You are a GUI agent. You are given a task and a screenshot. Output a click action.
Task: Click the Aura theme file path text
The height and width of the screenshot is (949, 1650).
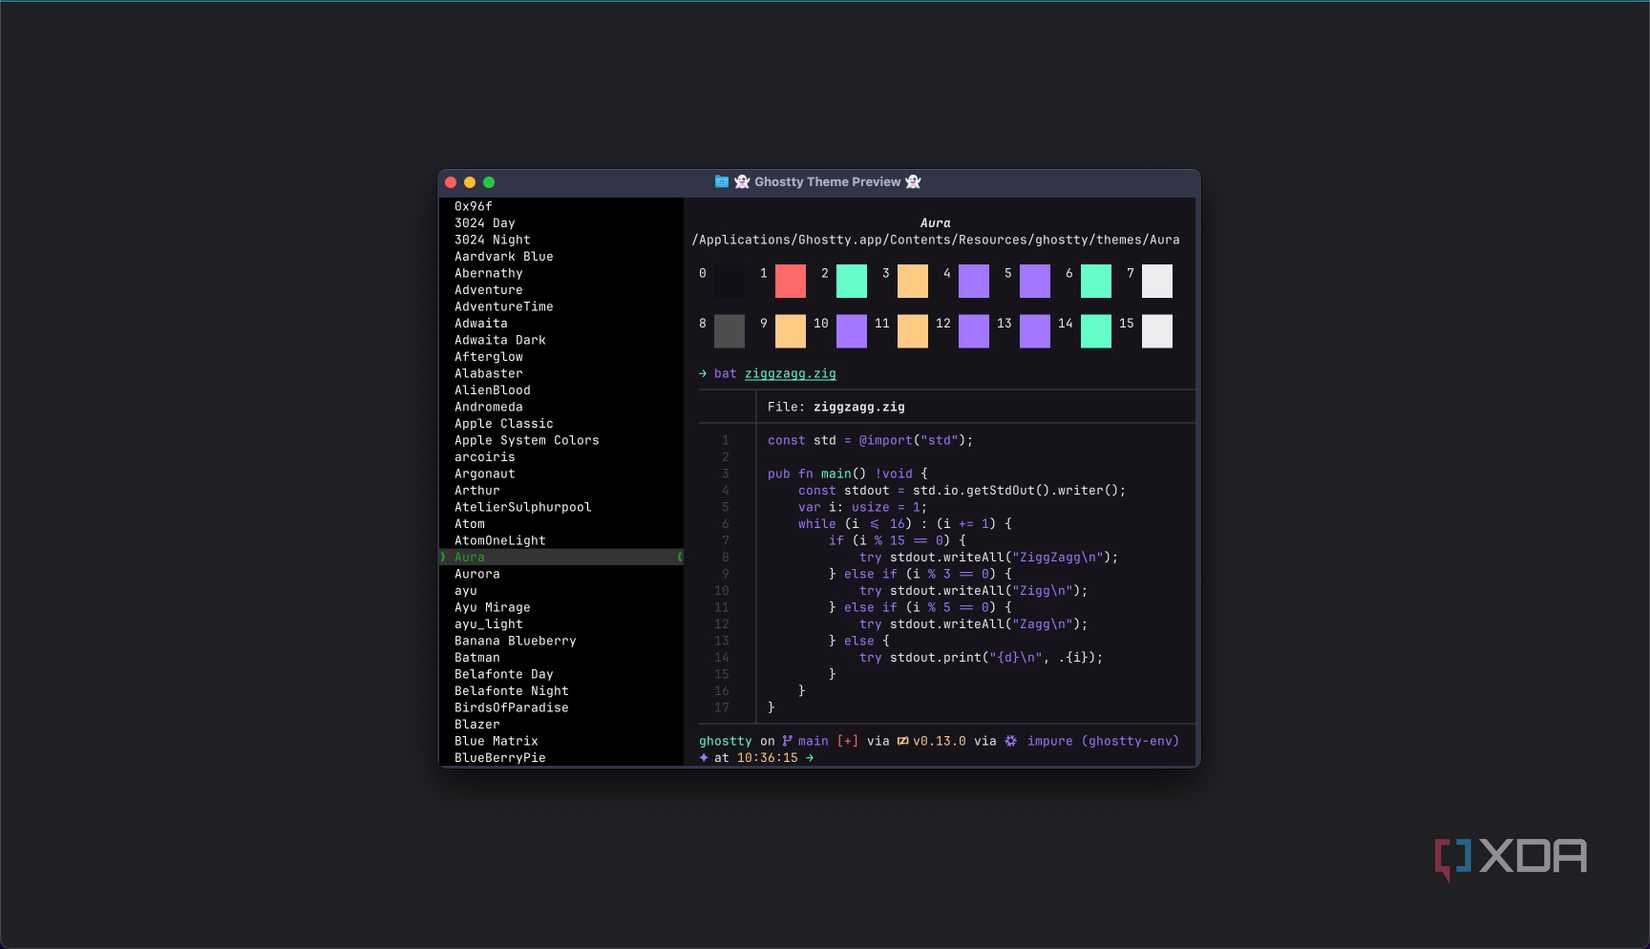pos(936,239)
